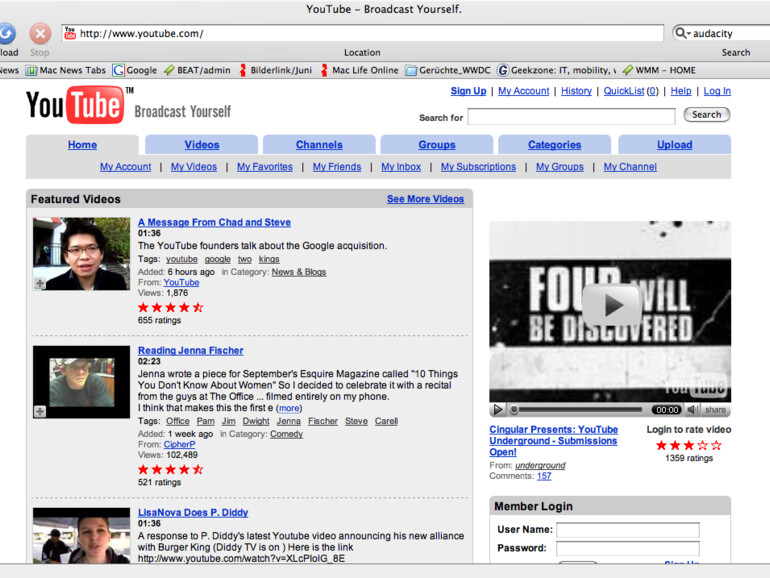Open My Groups in sub-navigation
This screenshot has height=578, width=770.
560,167
